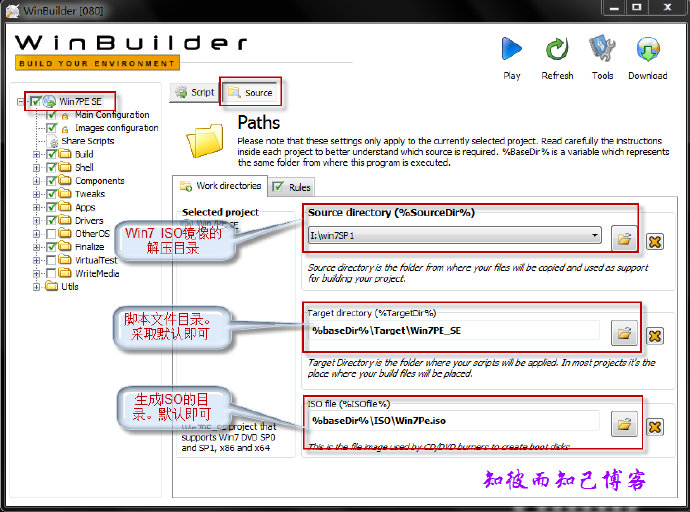This screenshot has width=690, height=512.
Task: Toggle the Images configuration checkbox
Action: [x=51, y=128]
